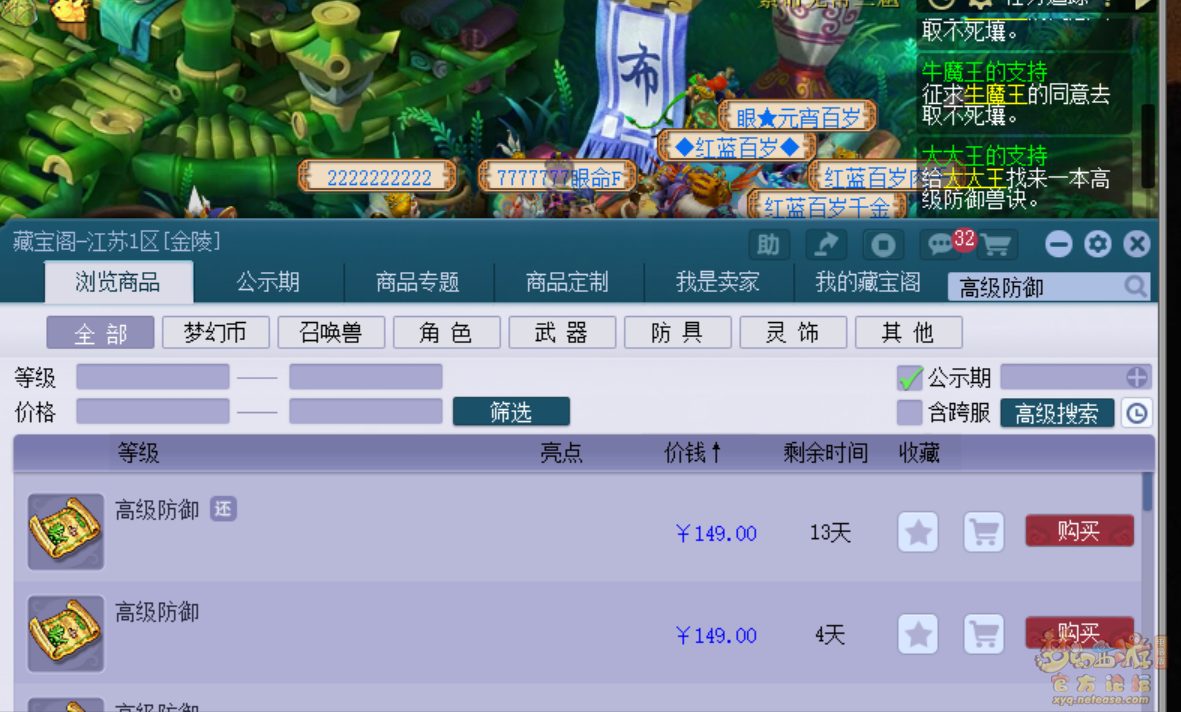Image resolution: width=1181 pixels, height=712 pixels.
Task: Click the maximum 价格 input field
Action: click(x=366, y=412)
